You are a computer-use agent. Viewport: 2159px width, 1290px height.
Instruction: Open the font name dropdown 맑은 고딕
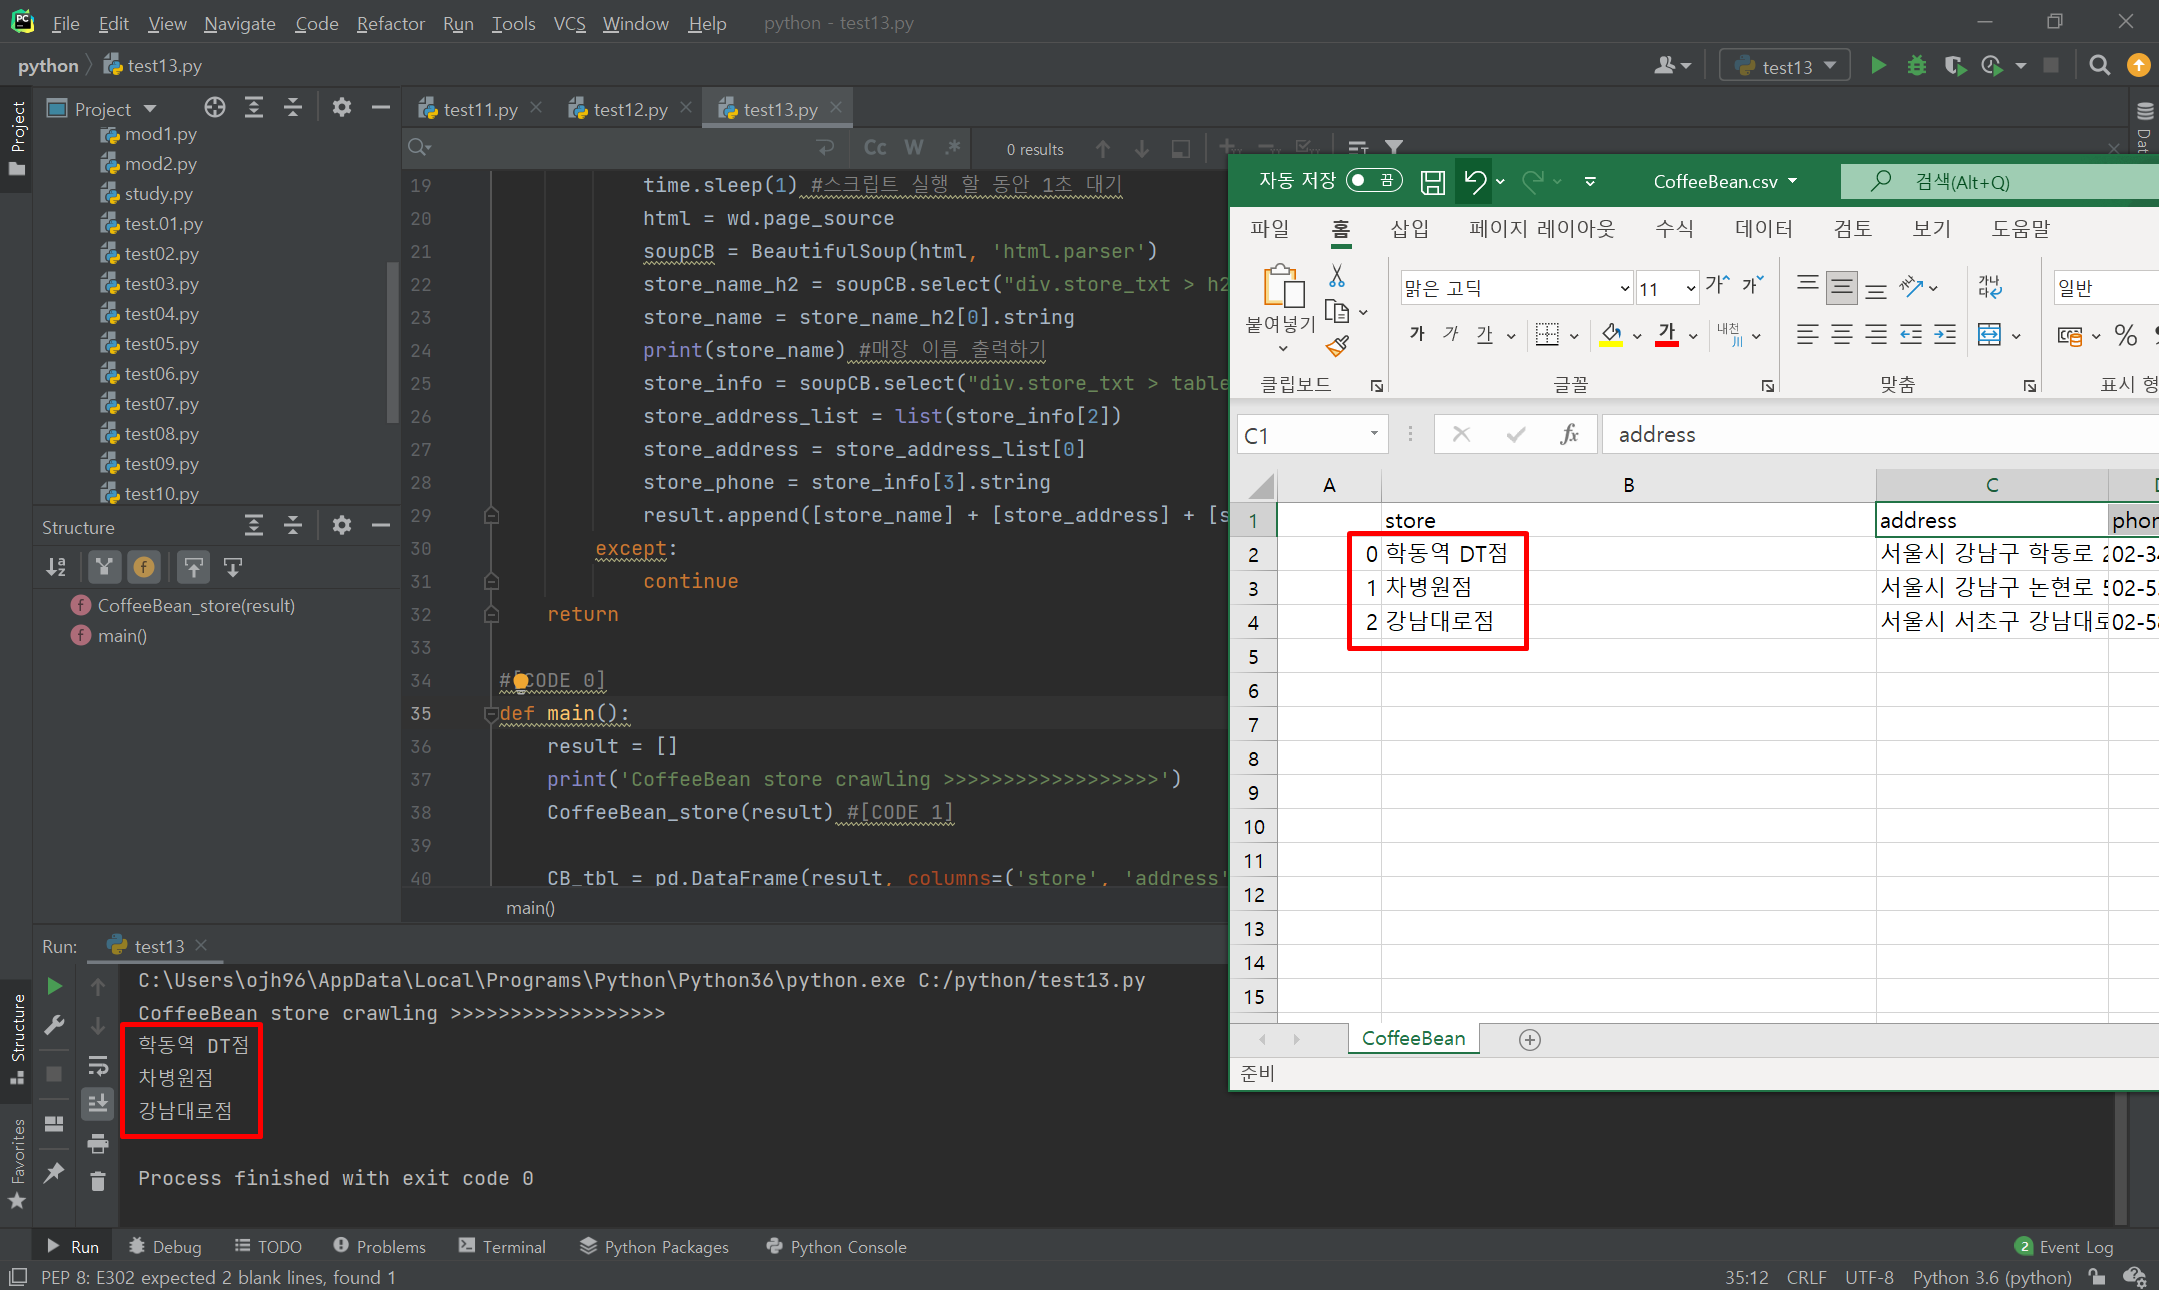point(1624,289)
